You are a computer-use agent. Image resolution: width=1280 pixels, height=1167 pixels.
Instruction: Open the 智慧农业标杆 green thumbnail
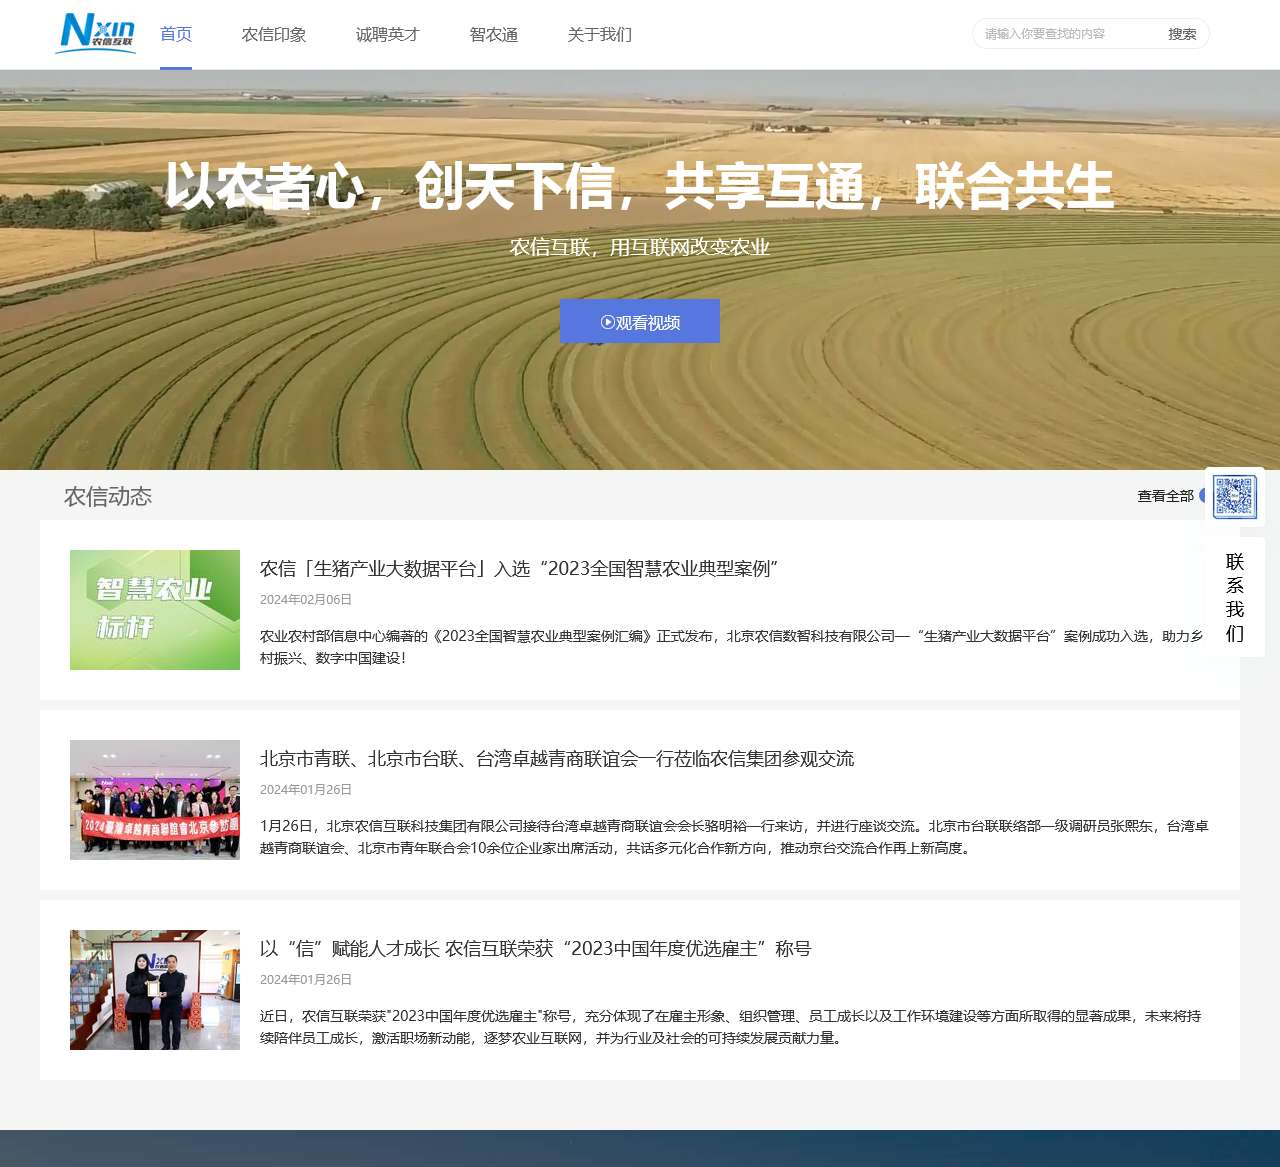(155, 610)
